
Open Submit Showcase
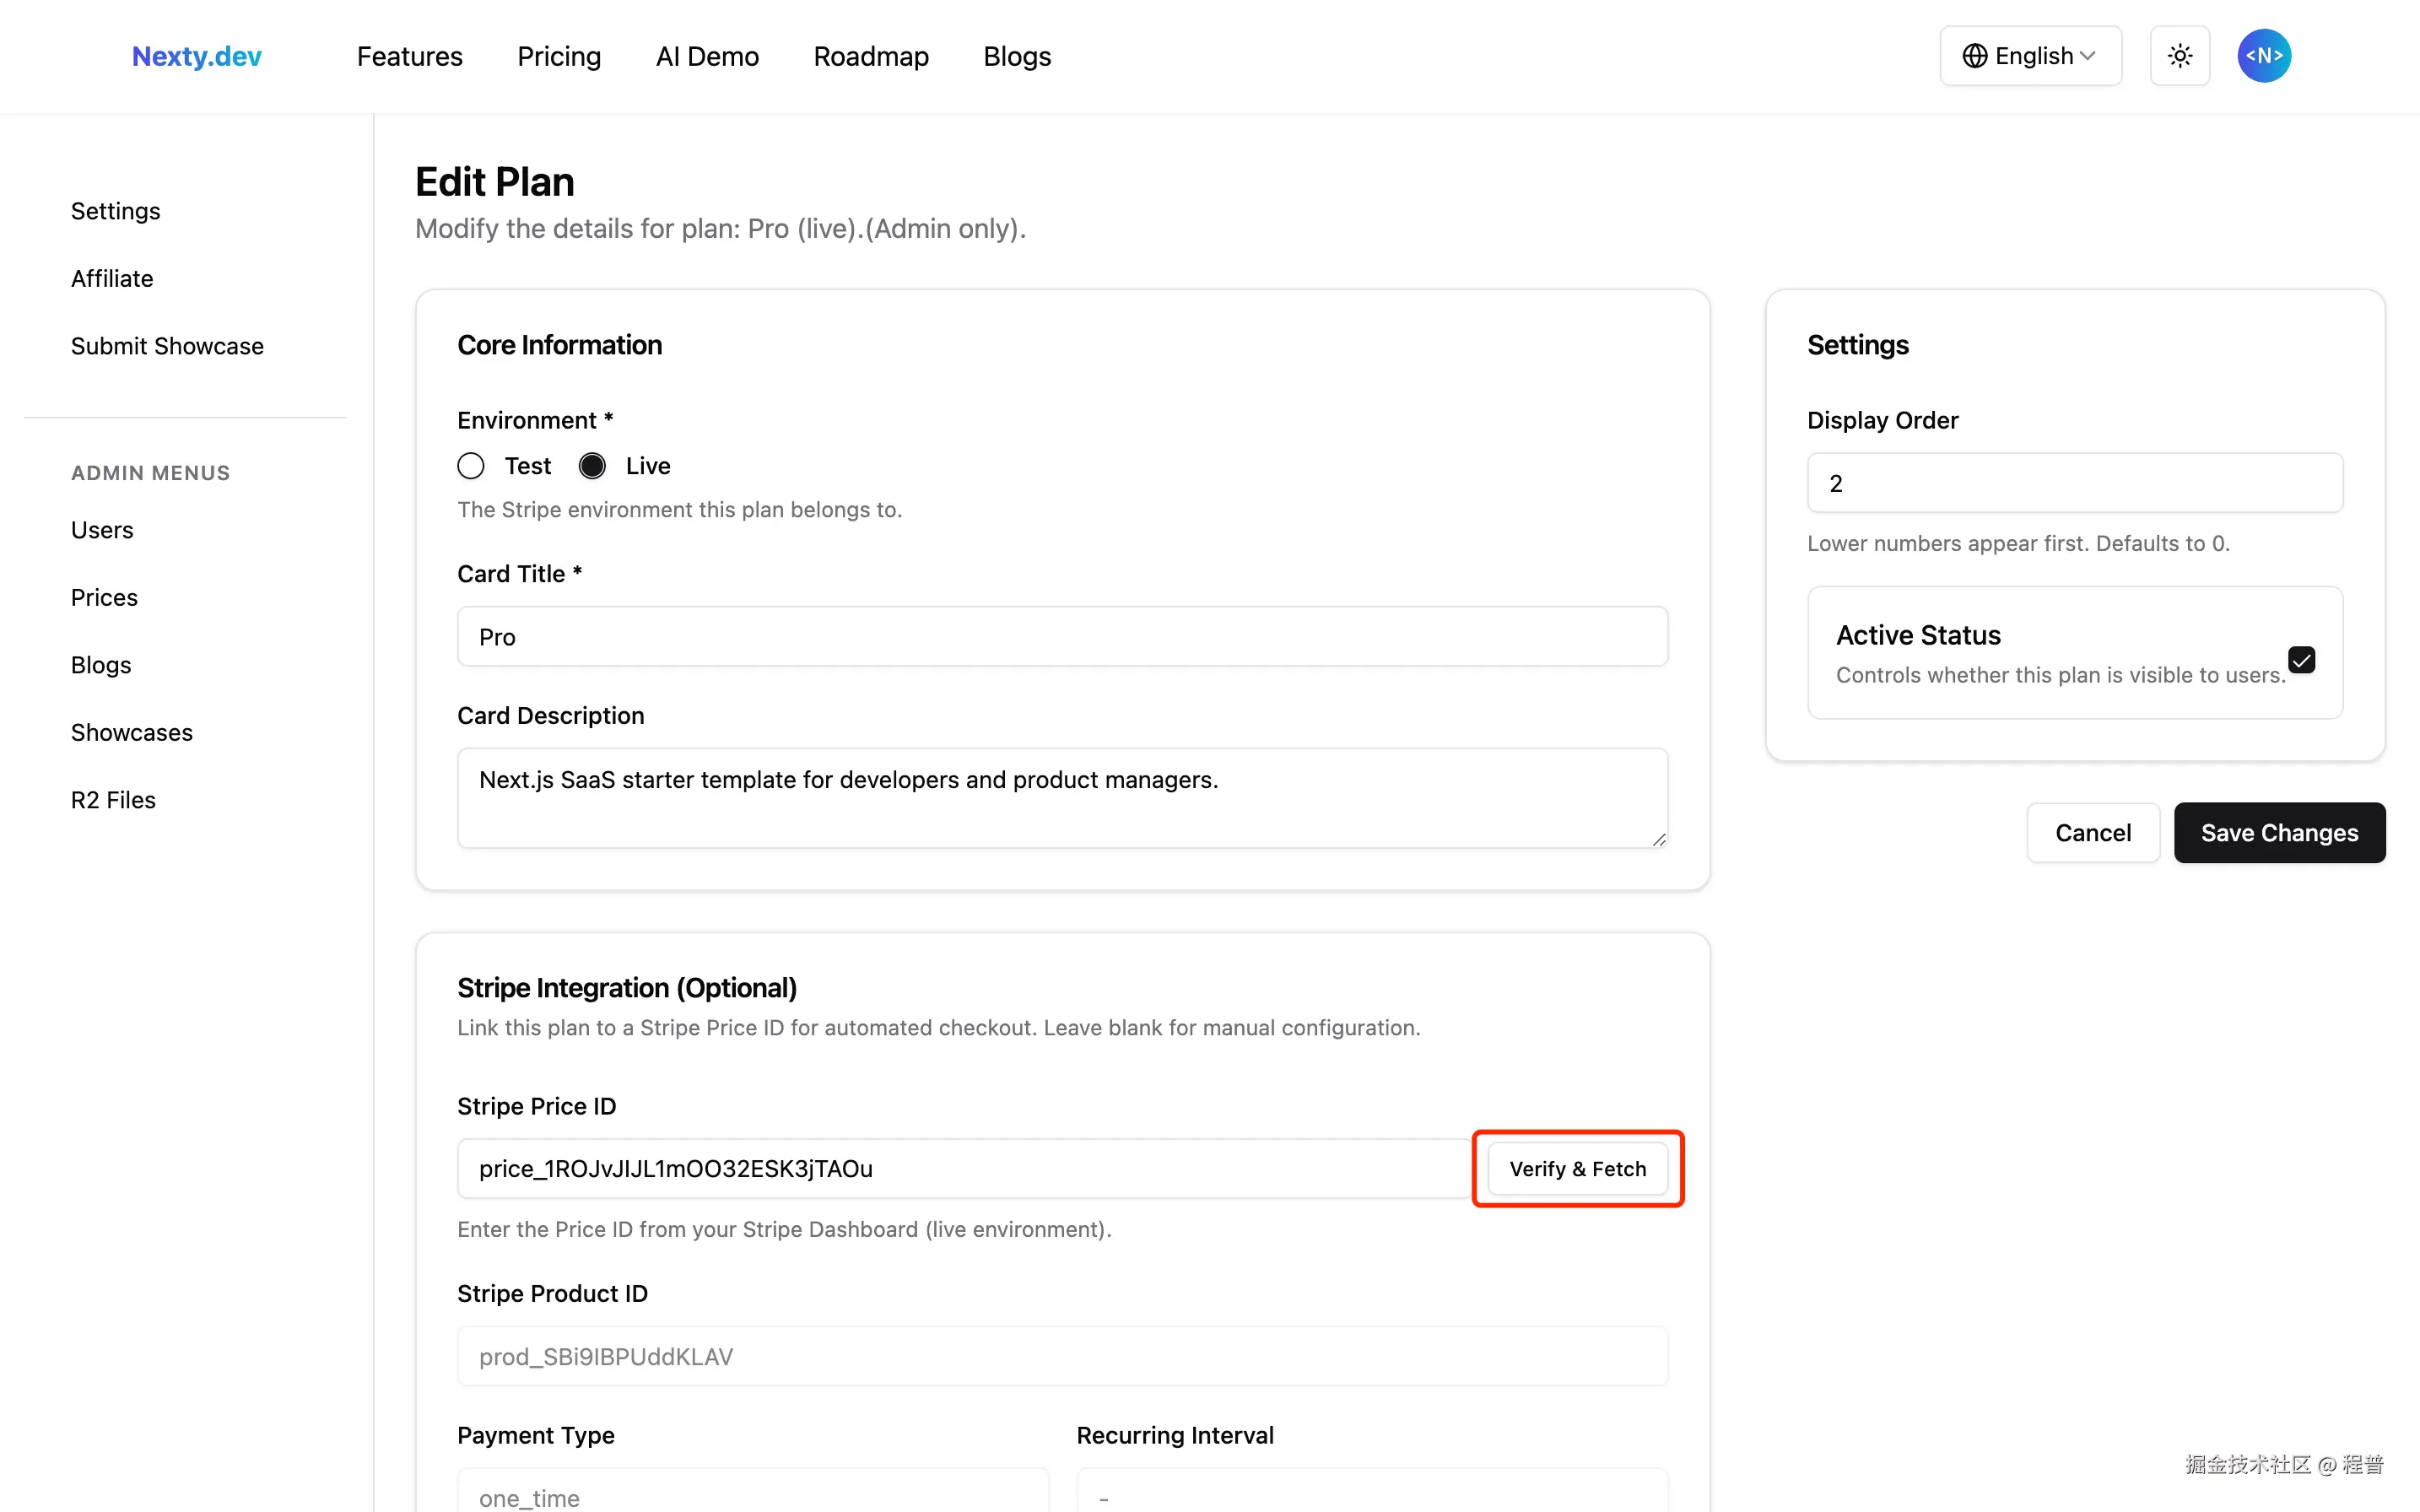(x=167, y=345)
